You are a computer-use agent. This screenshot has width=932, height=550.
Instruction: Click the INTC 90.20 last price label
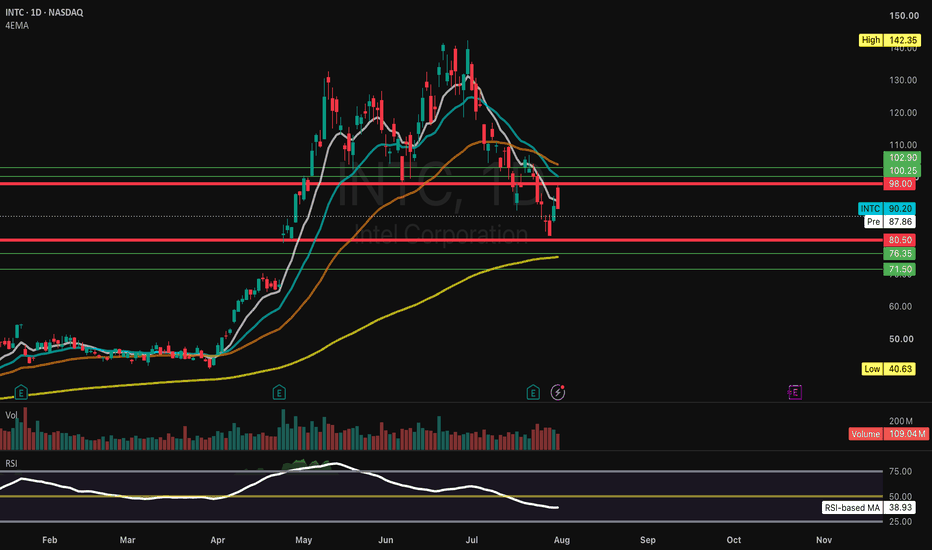887,209
